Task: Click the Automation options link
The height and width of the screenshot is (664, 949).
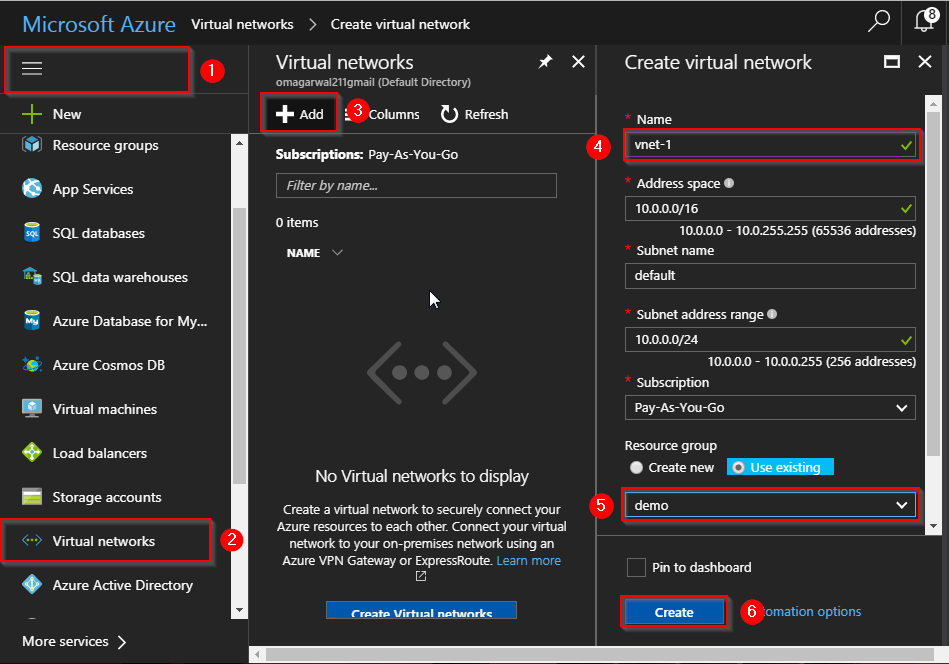Action: pos(812,611)
